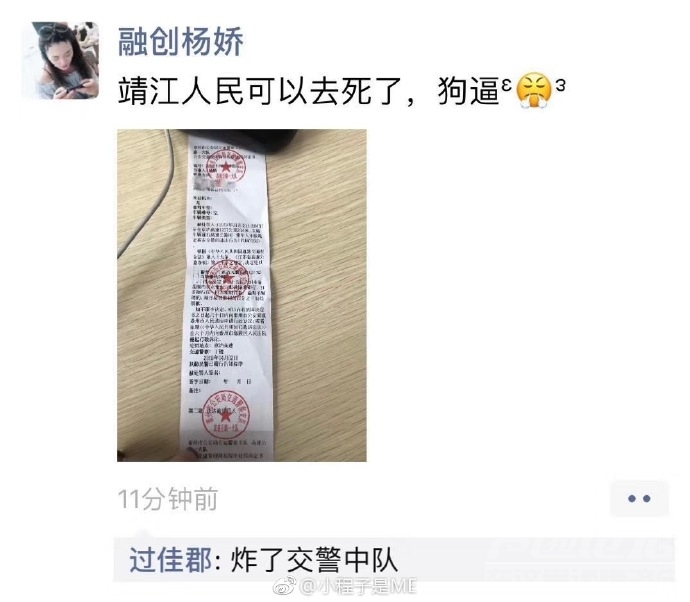Image resolution: width=690 pixels, height=602 pixels.
Task: Click the middle red stamp on ticket
Action: point(227,279)
